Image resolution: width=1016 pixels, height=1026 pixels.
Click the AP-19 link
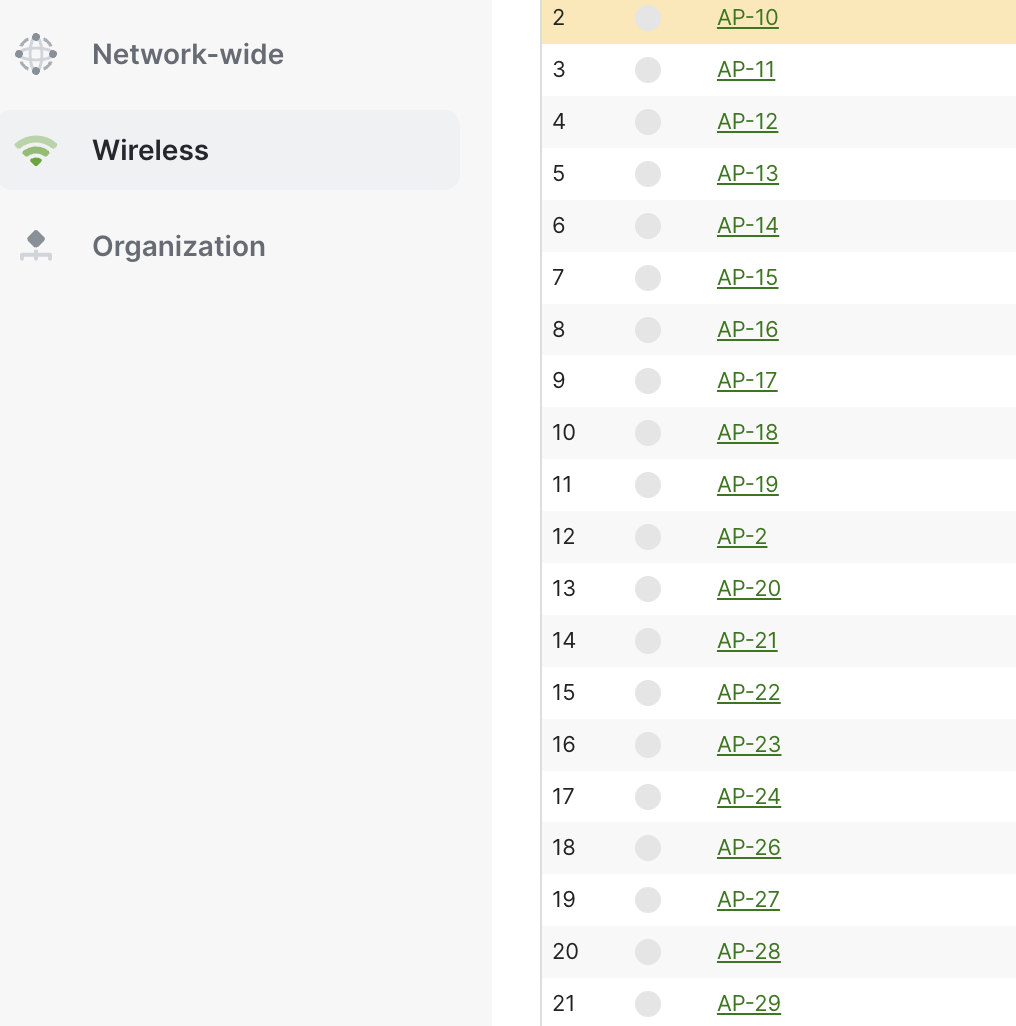coord(747,485)
